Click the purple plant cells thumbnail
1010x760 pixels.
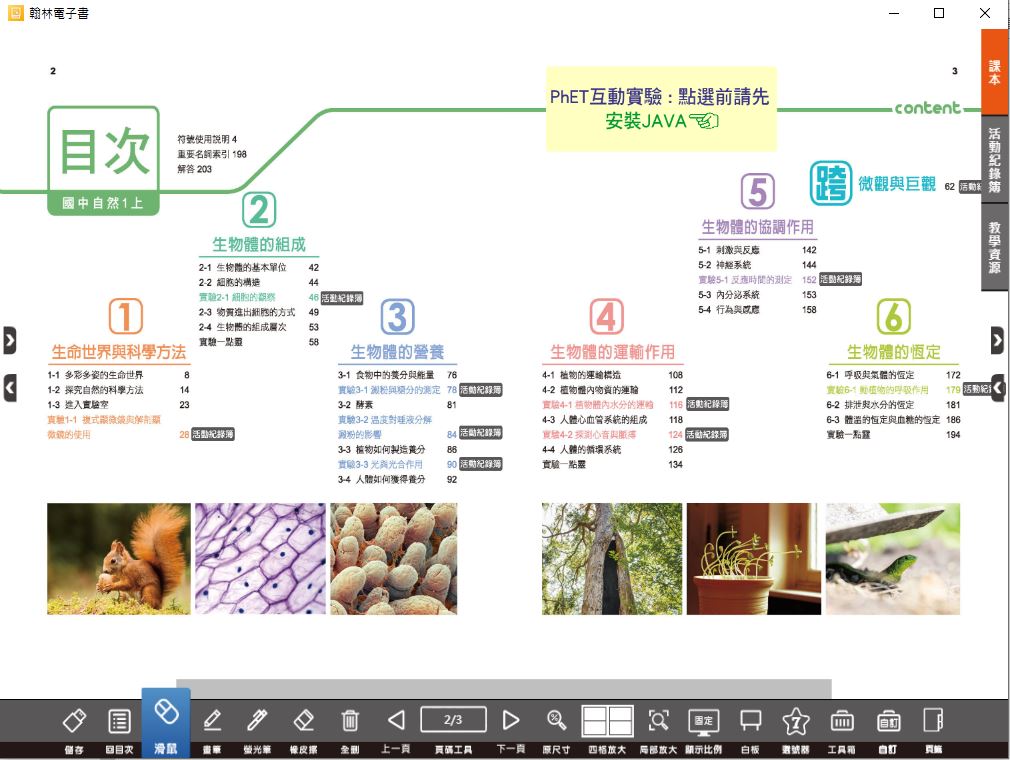pyautogui.click(x=261, y=558)
